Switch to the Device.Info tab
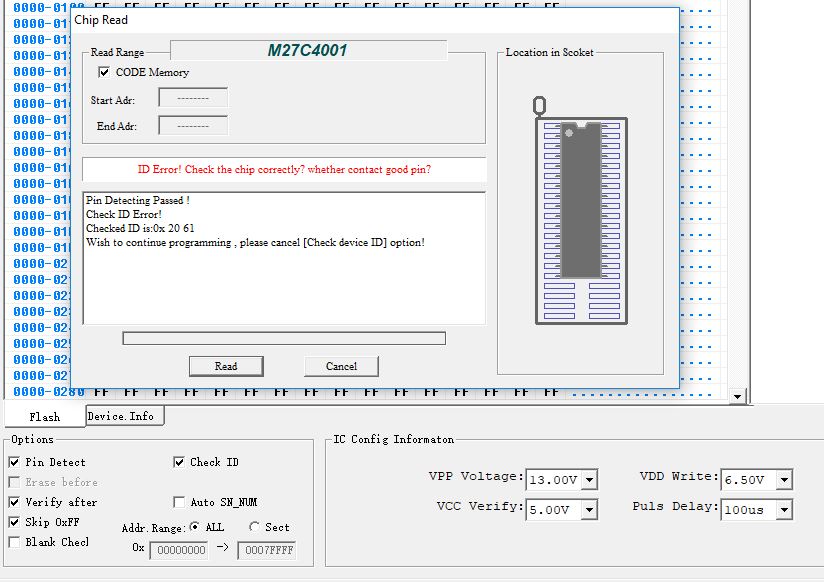 click(125, 416)
